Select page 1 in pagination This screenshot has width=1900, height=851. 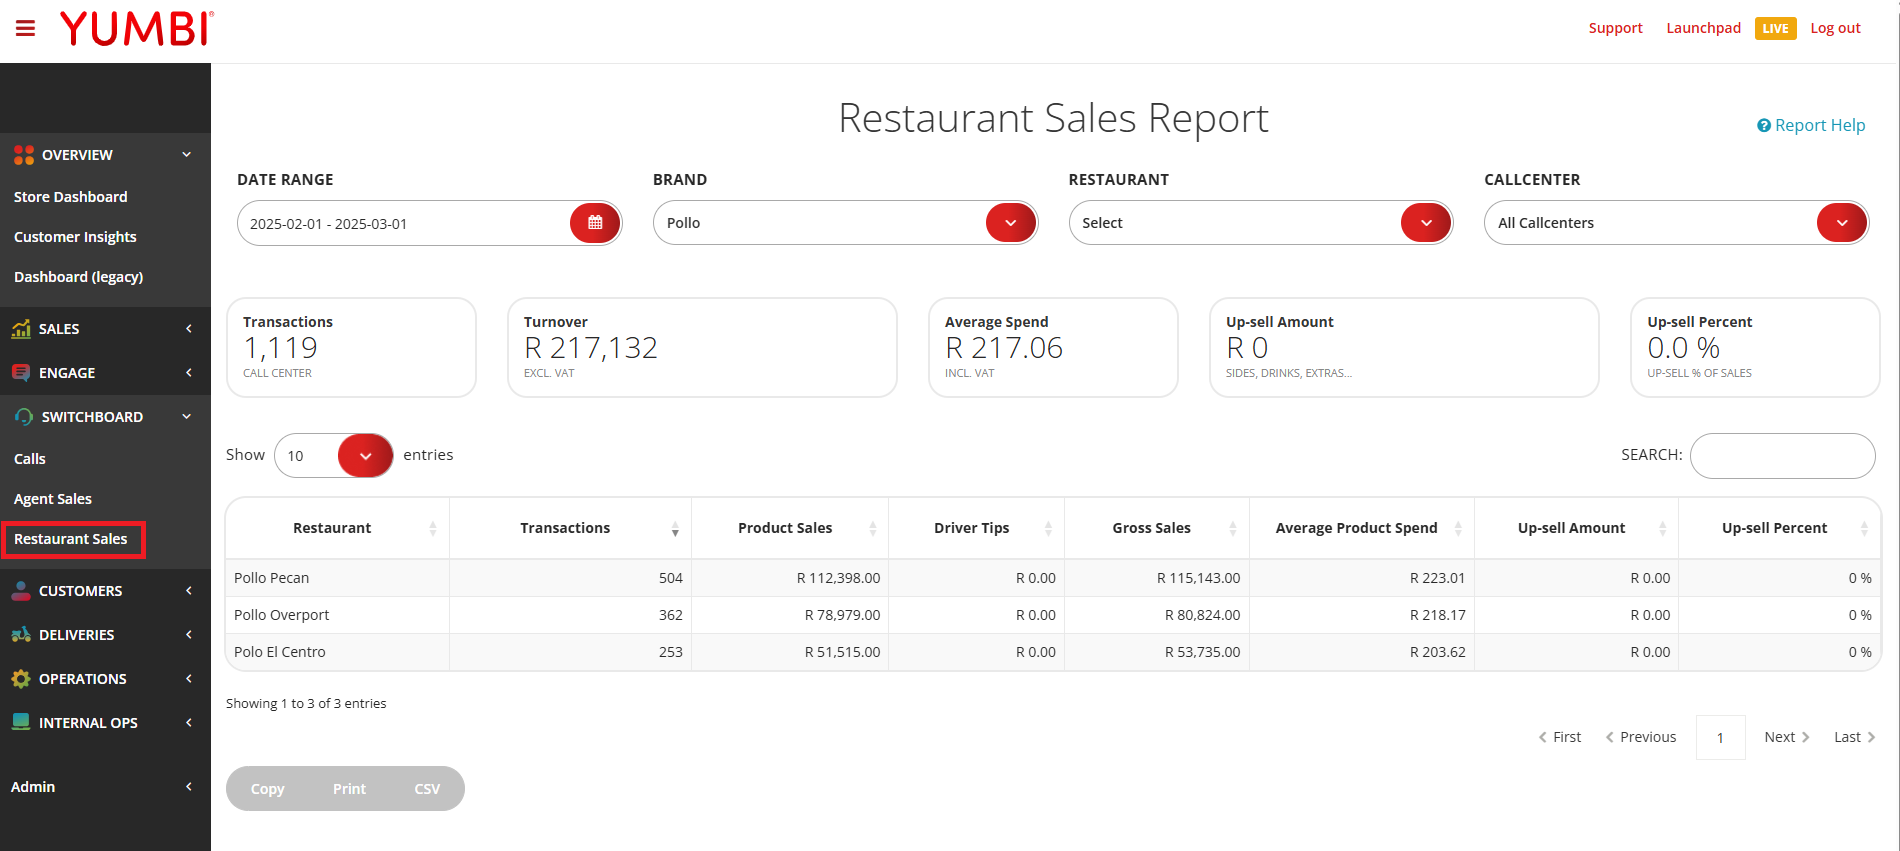point(1720,738)
